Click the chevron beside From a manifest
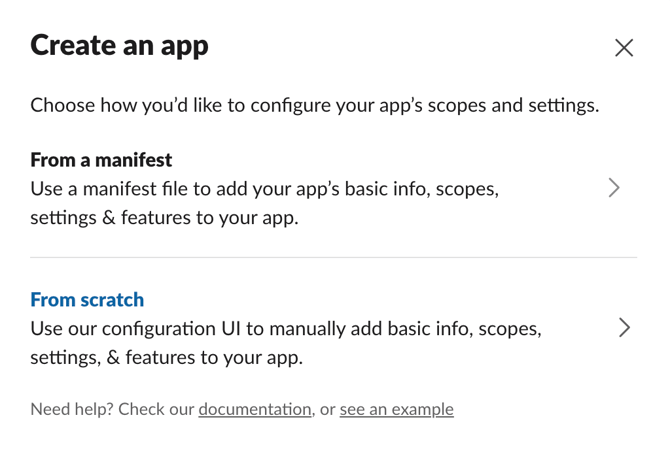Viewport: 670px width, 460px height. tap(614, 188)
